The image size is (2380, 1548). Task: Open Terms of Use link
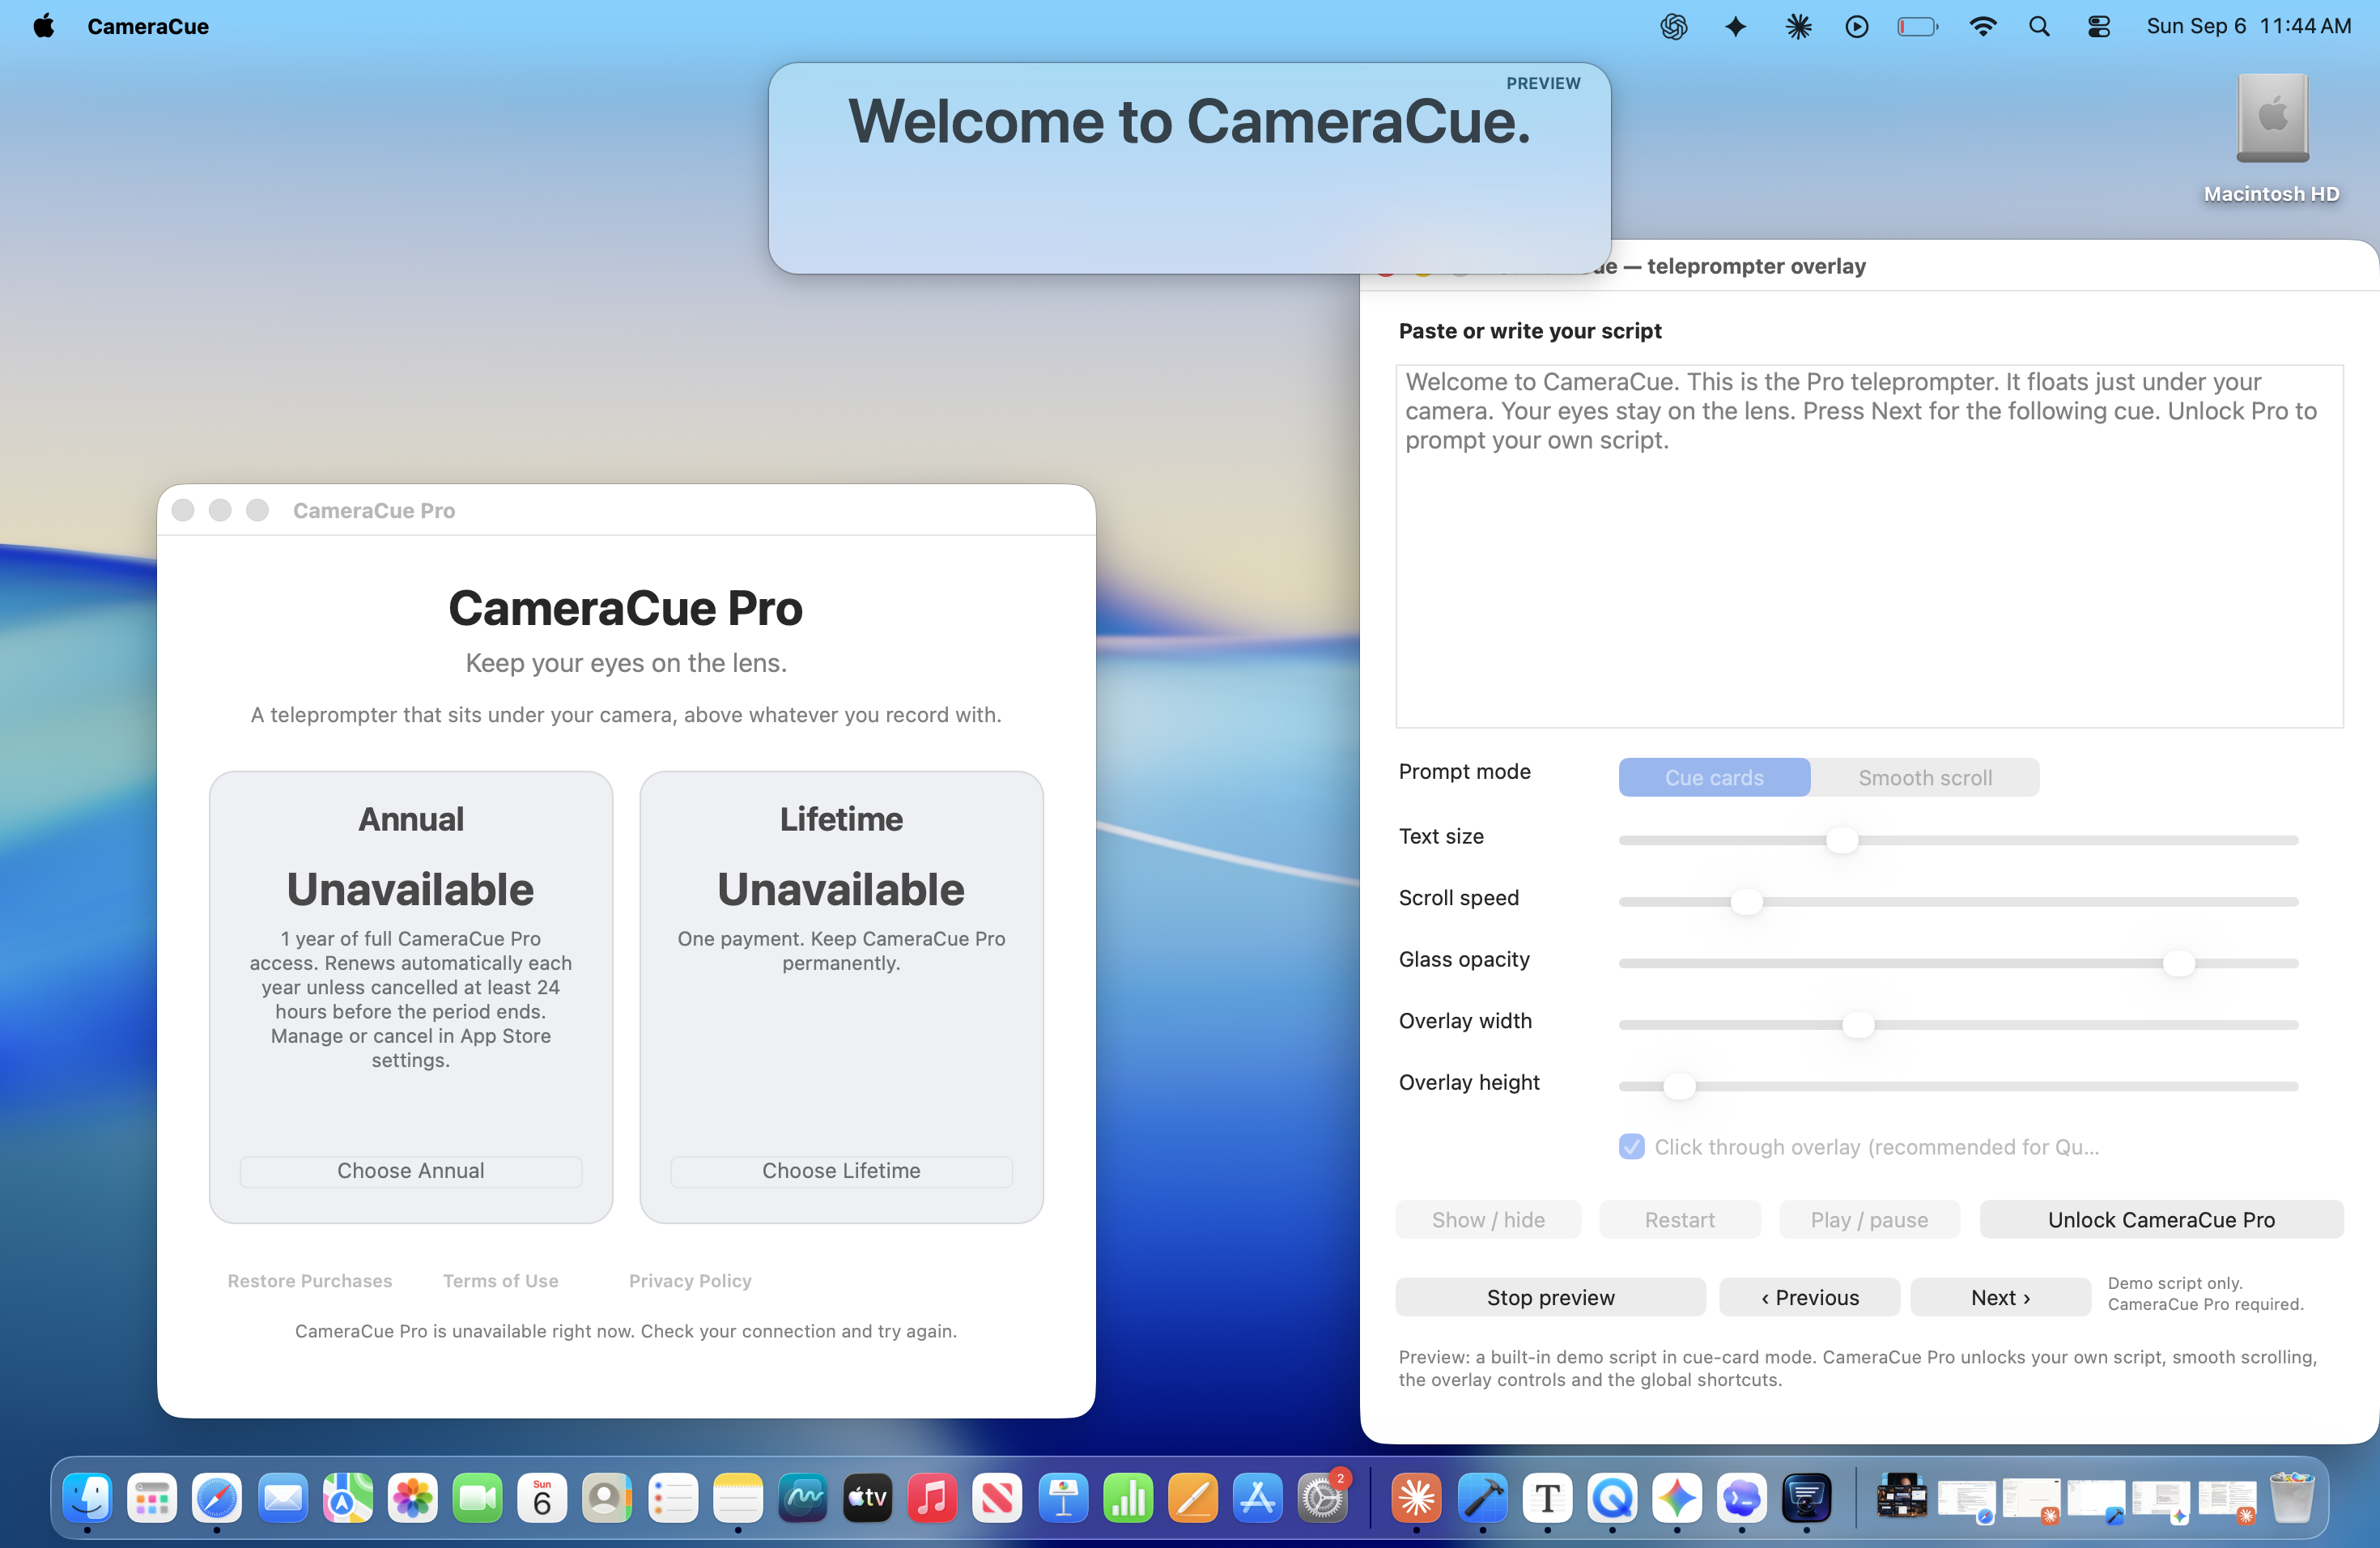point(501,1281)
